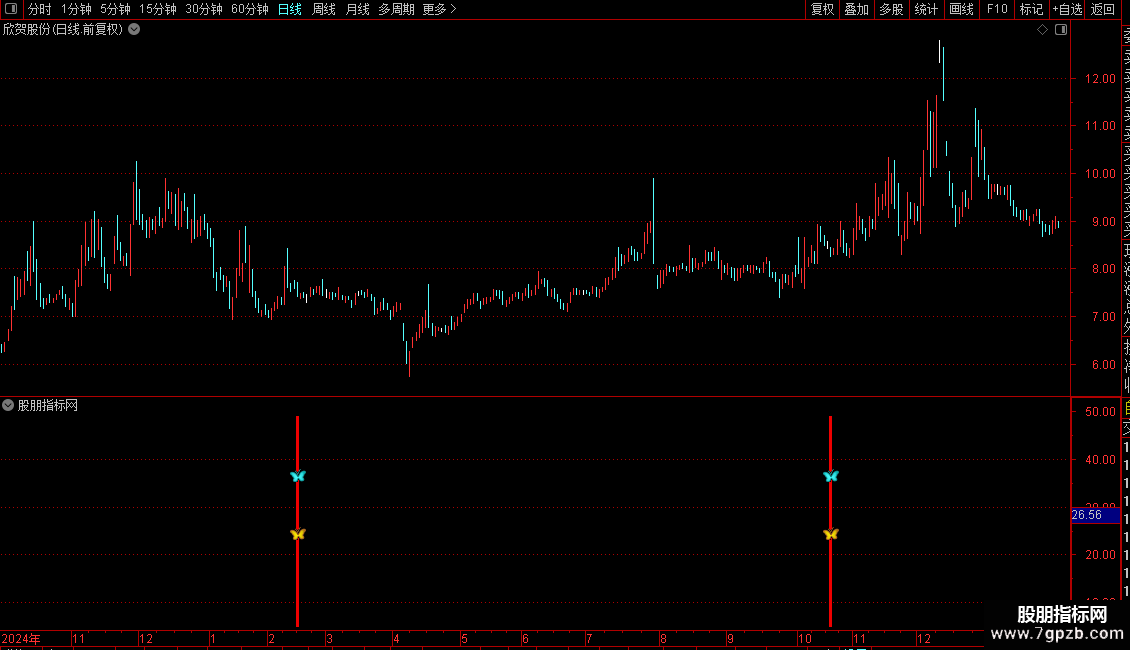Image resolution: width=1130 pixels, height=650 pixels.
Task: Click the 统计 statistics button
Action: [926, 9]
